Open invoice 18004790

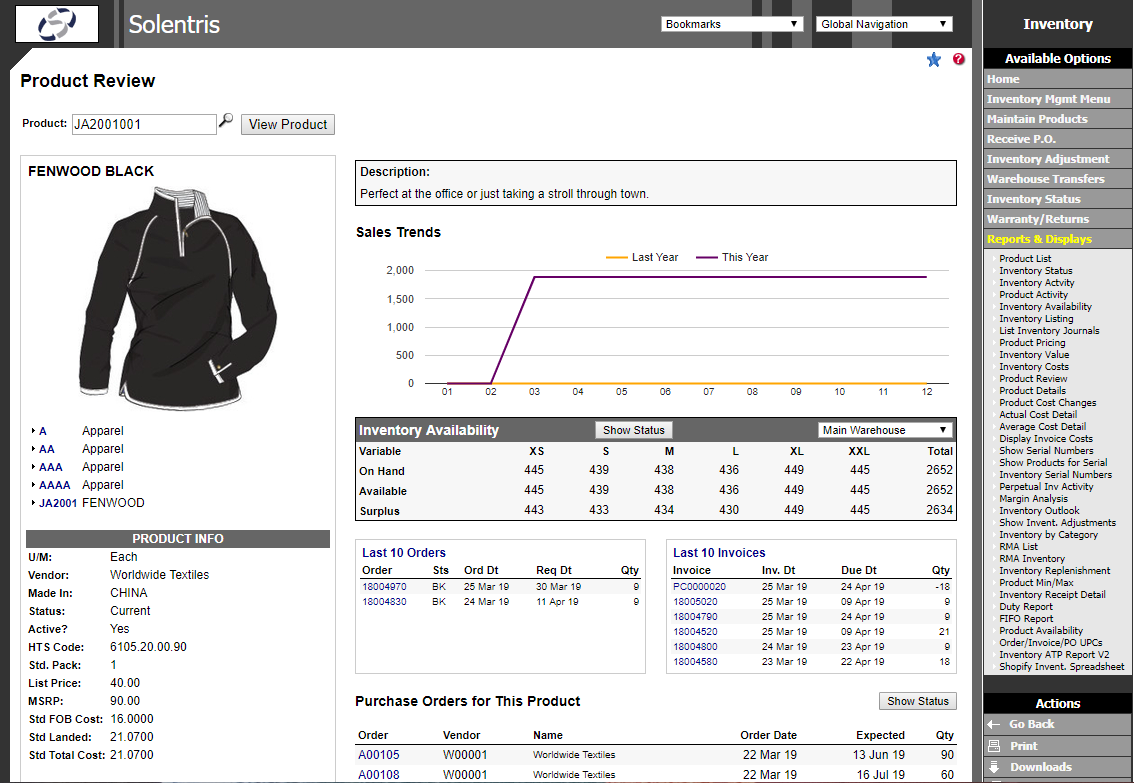(695, 617)
